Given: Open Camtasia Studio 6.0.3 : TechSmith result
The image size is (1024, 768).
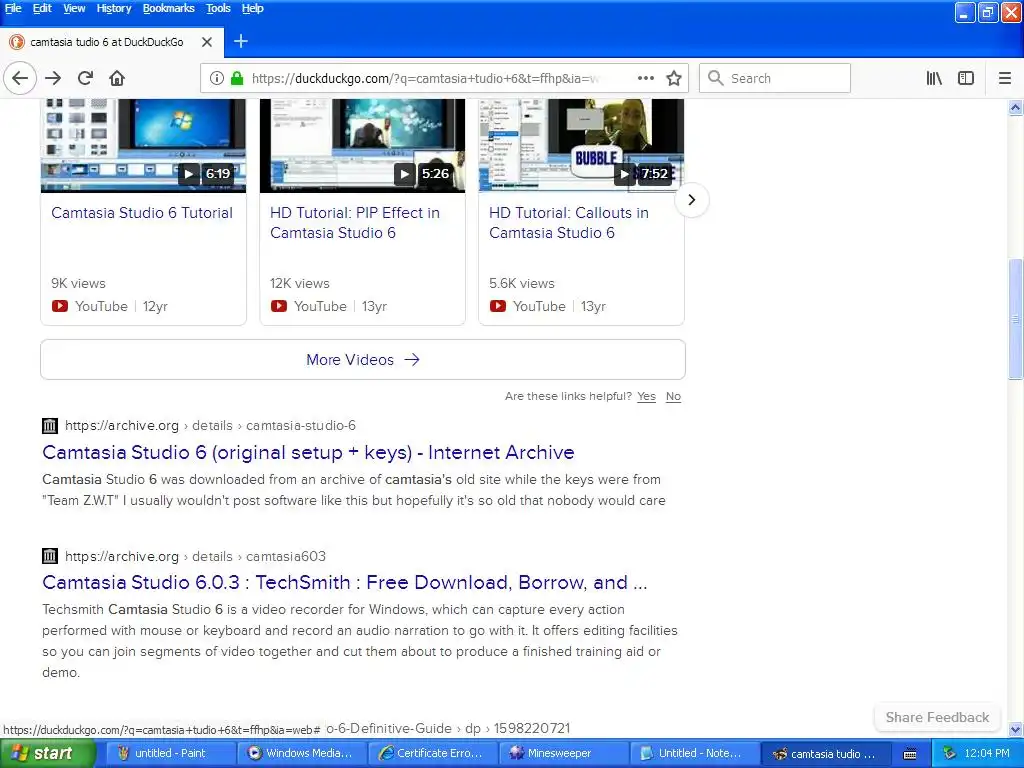Looking at the screenshot, I should (x=345, y=582).
